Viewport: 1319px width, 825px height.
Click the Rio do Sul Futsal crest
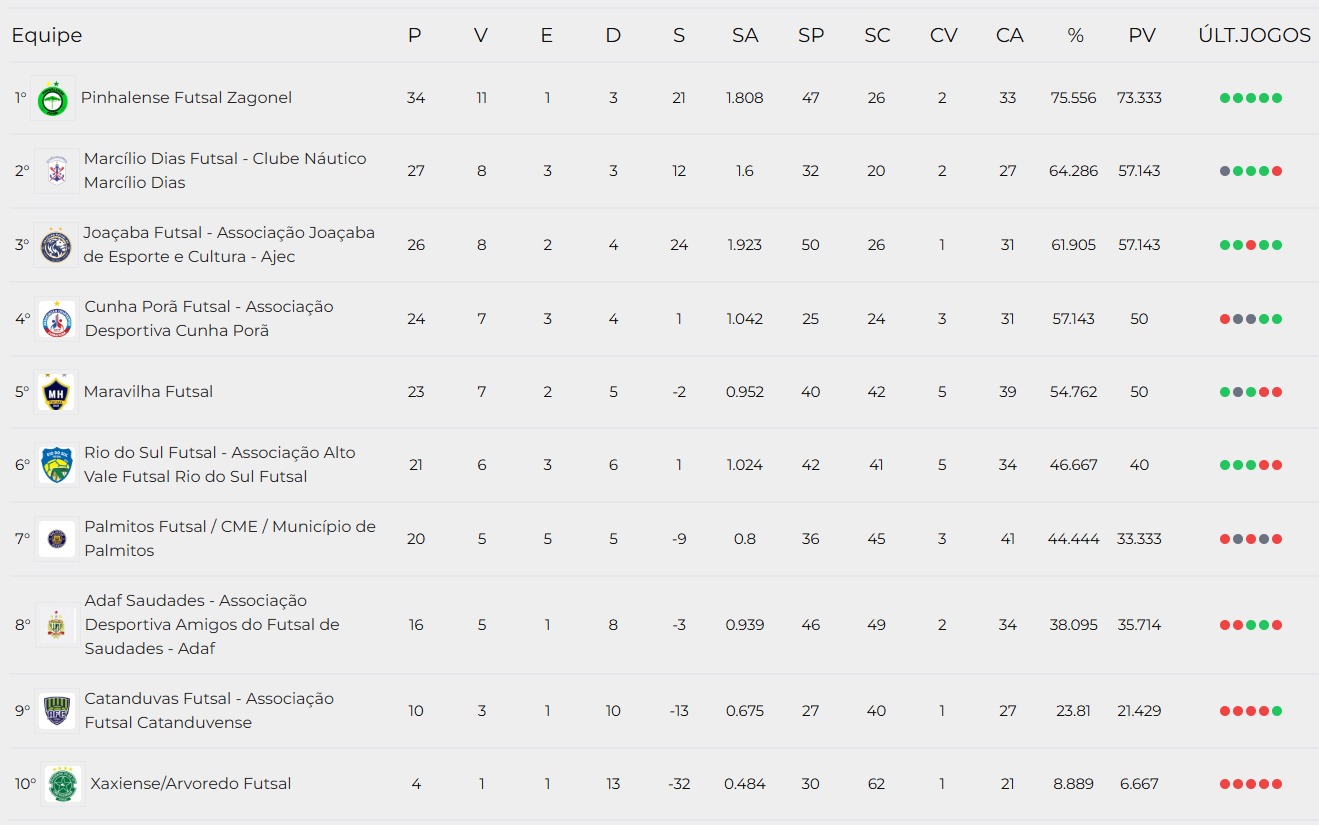(56, 465)
